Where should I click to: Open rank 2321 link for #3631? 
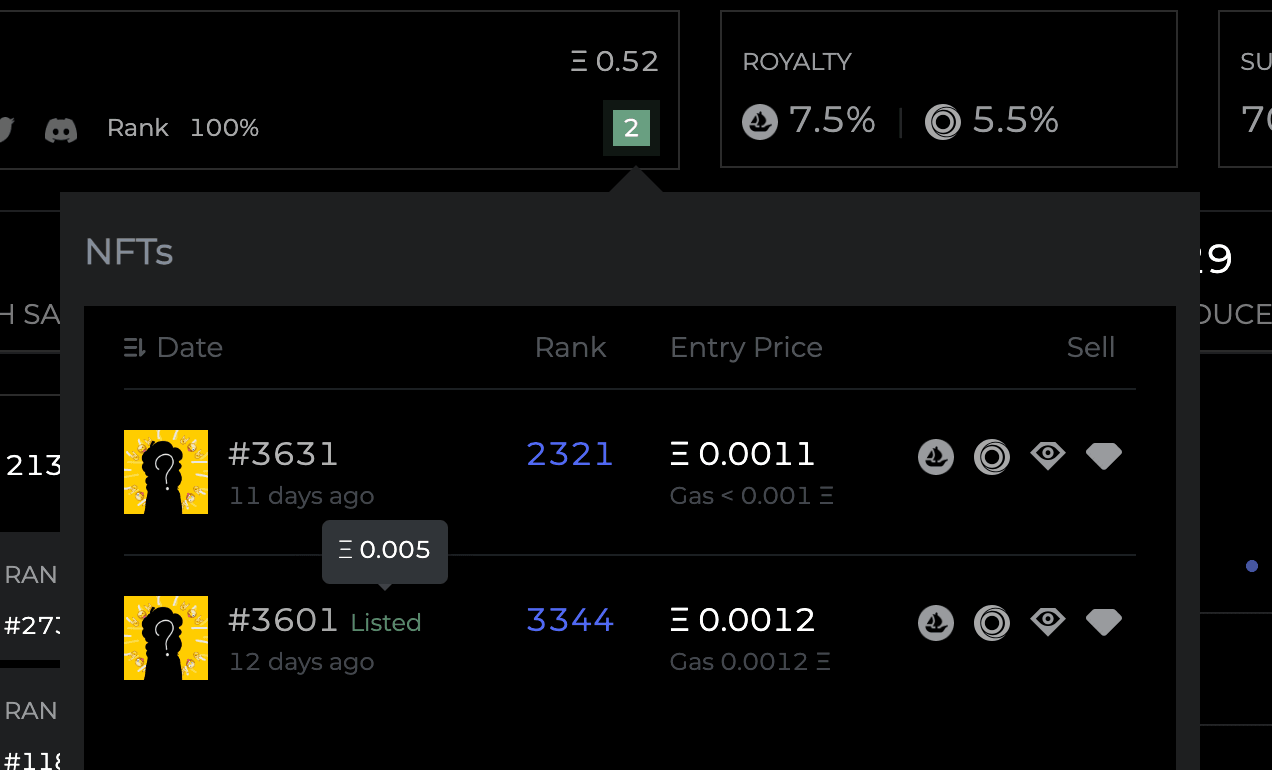[x=570, y=454]
